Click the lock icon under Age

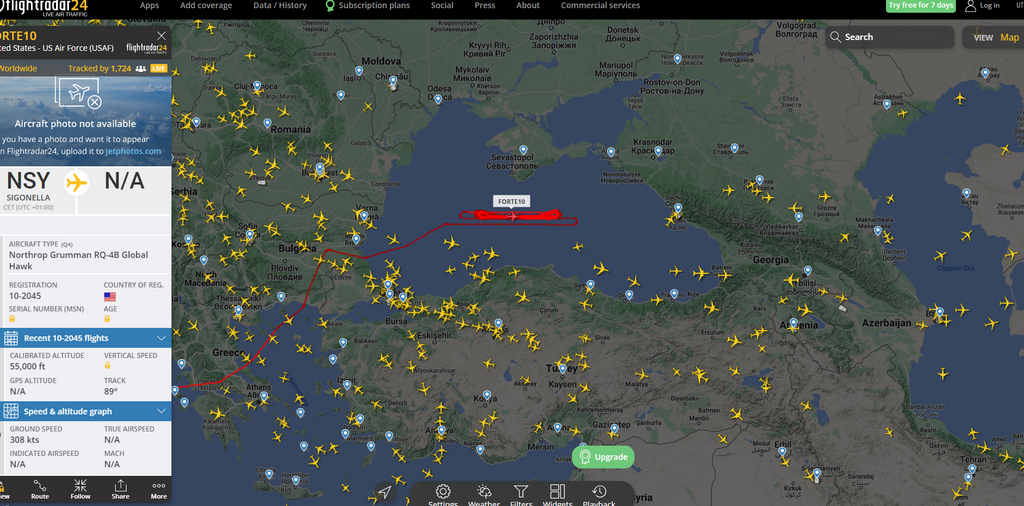(x=107, y=319)
